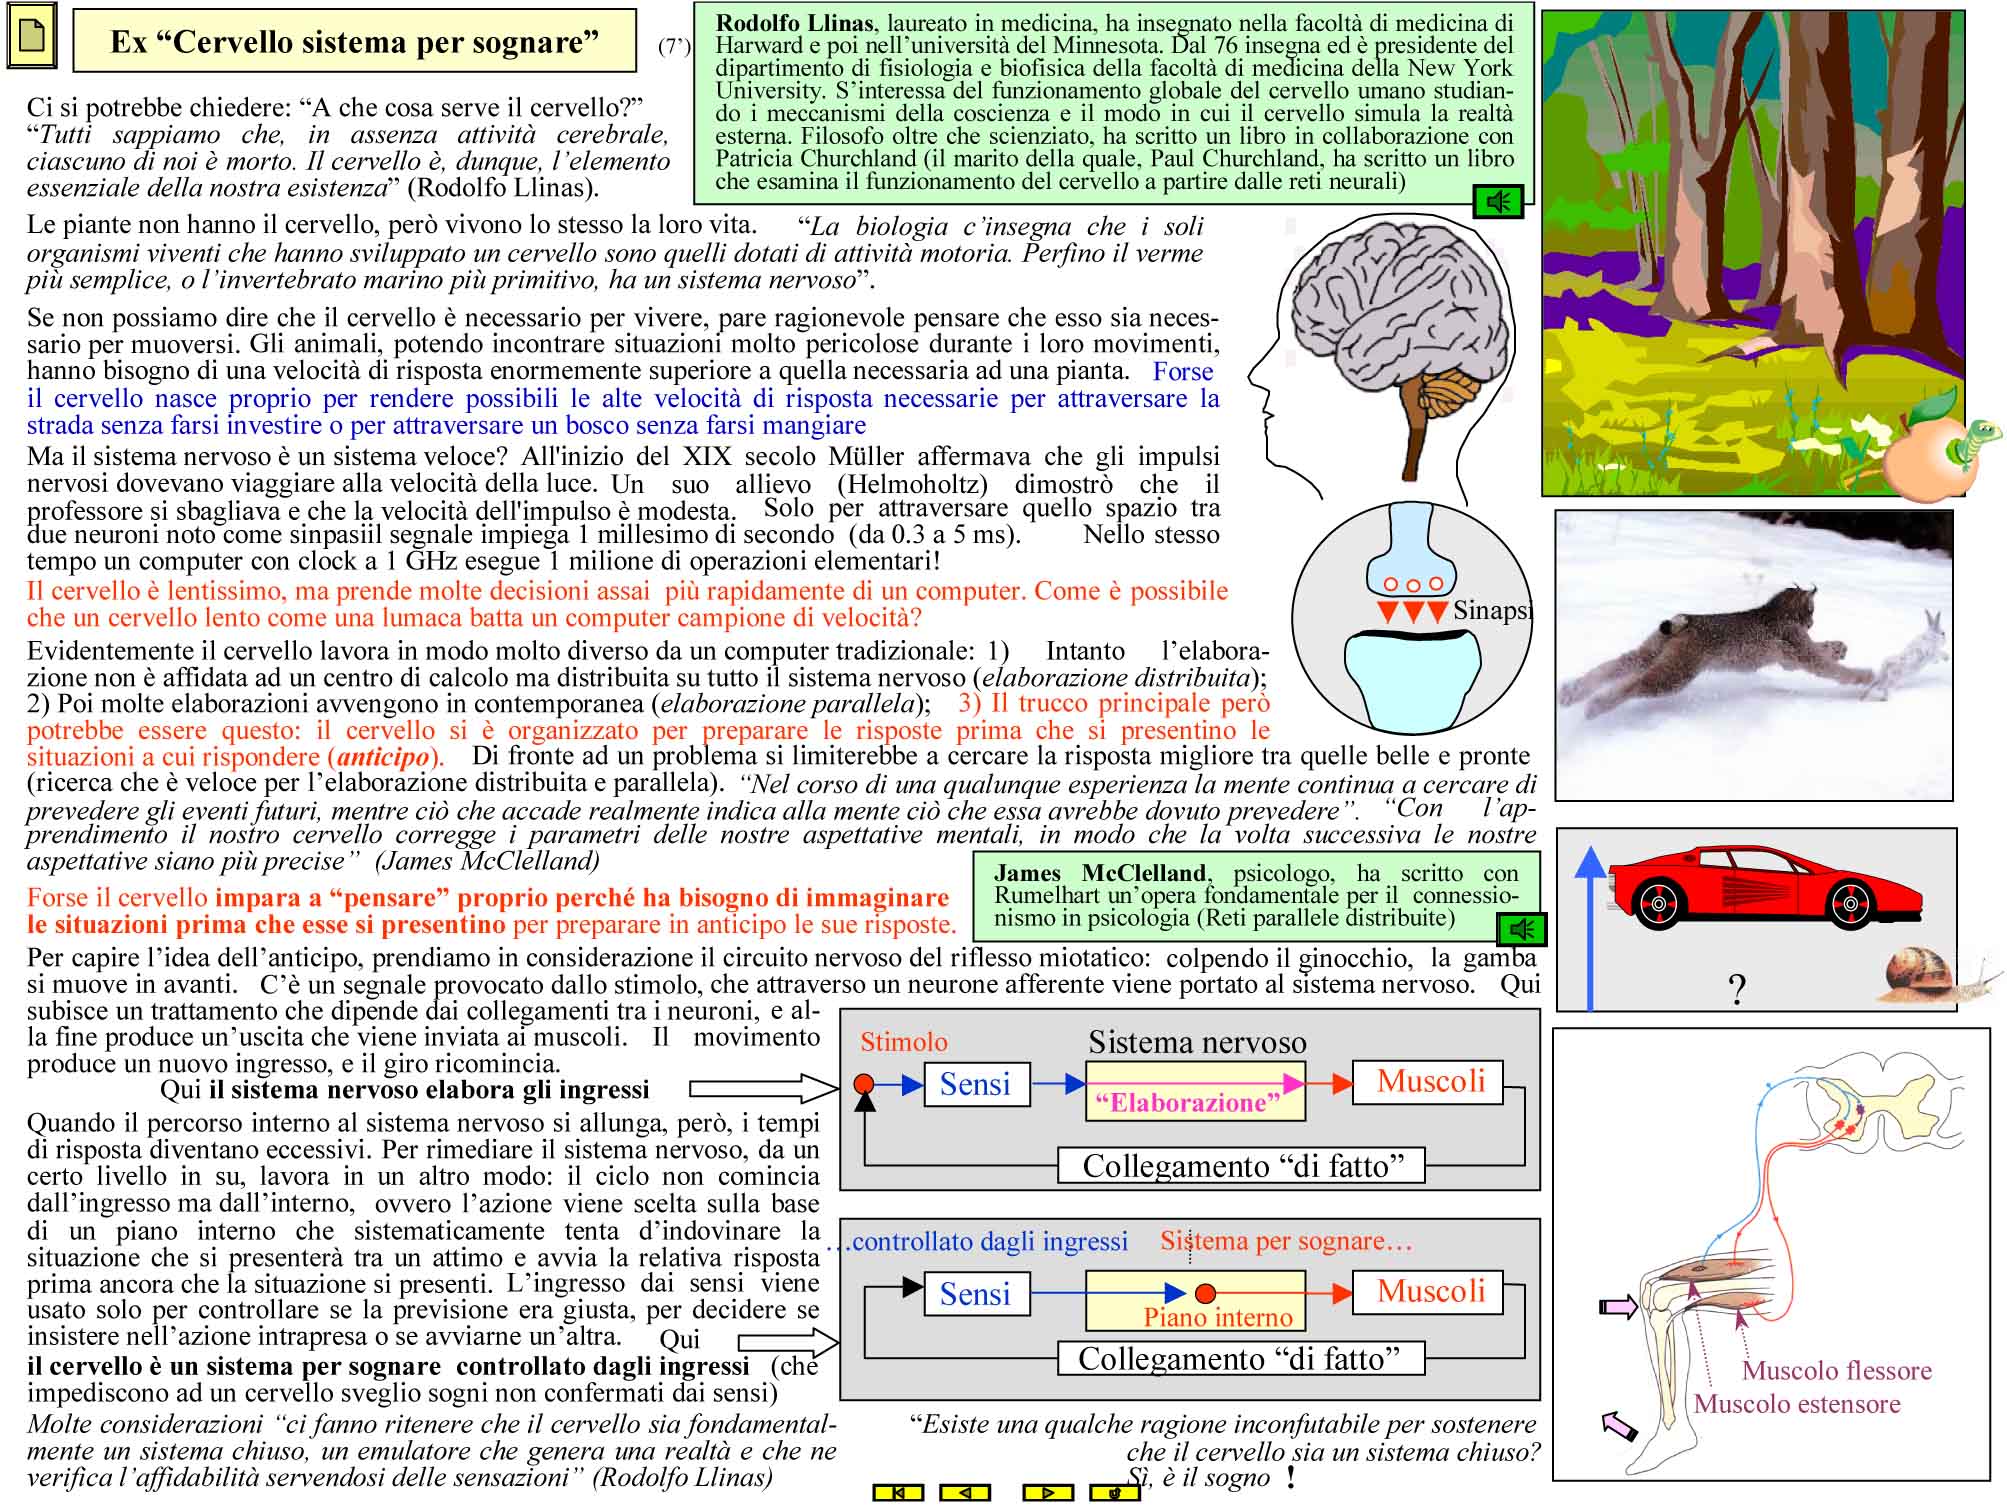Click the red 'Stimolo' label

coord(904,1042)
